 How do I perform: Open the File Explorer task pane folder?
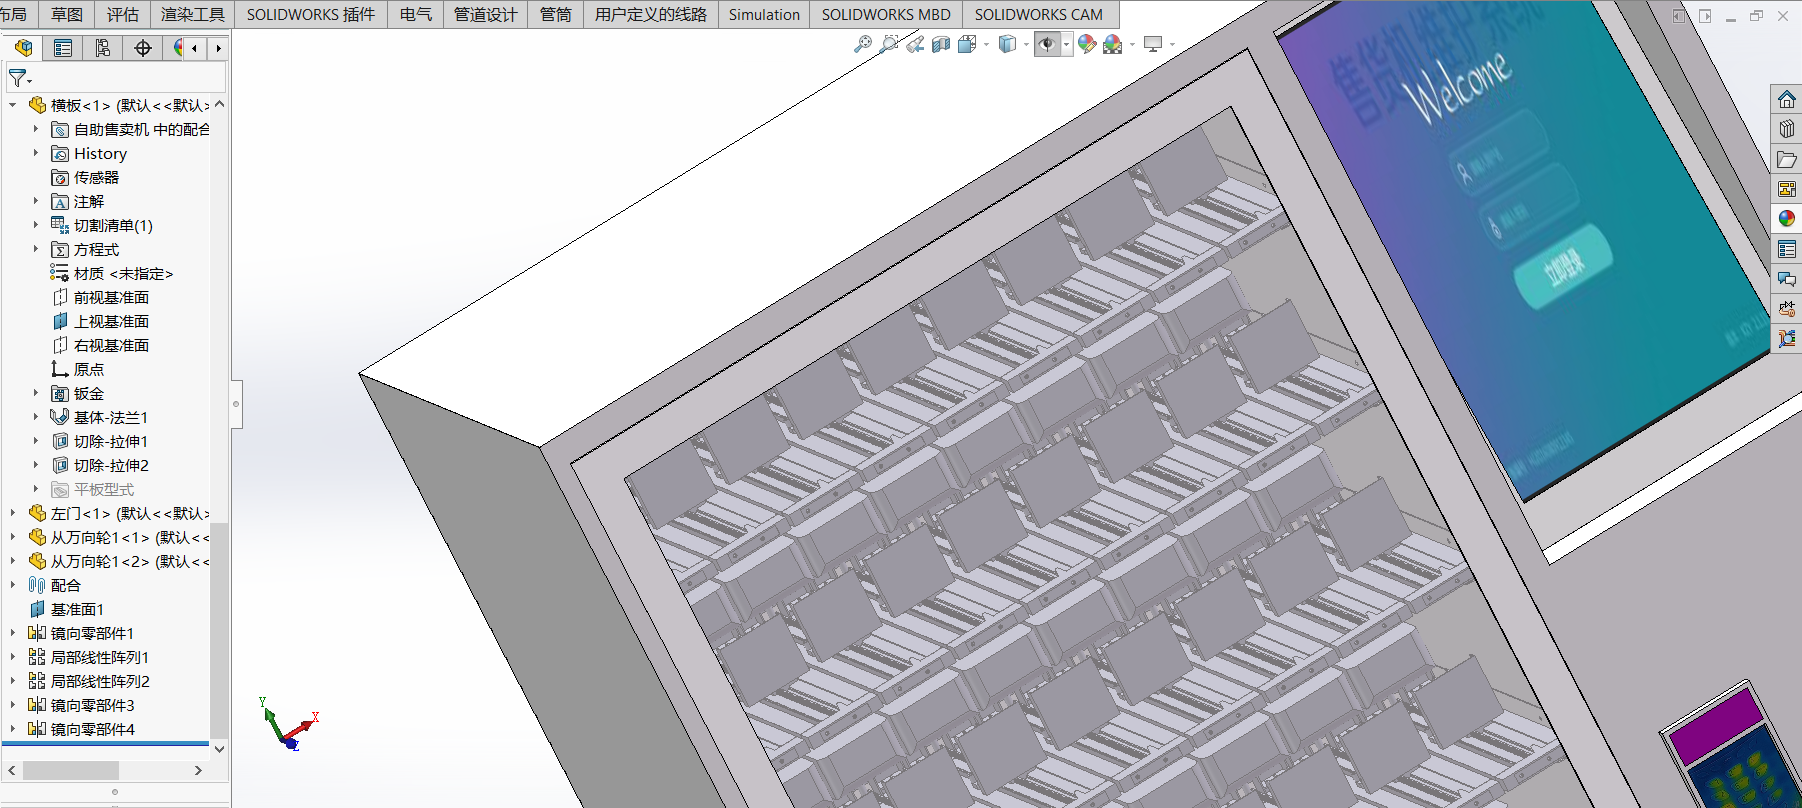1787,159
